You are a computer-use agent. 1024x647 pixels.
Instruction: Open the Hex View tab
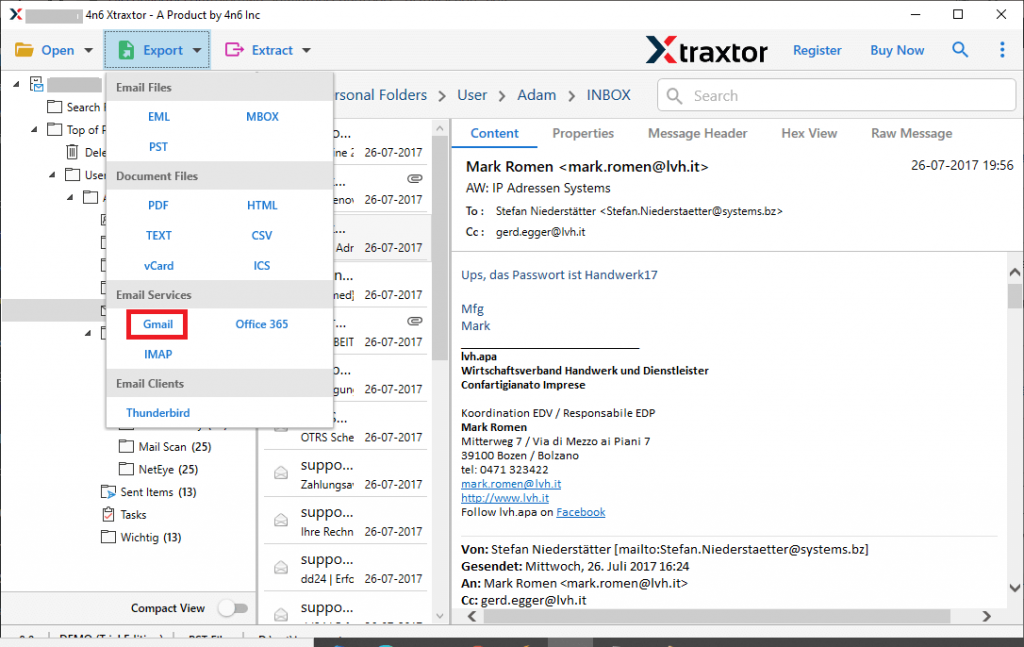pyautogui.click(x=809, y=133)
